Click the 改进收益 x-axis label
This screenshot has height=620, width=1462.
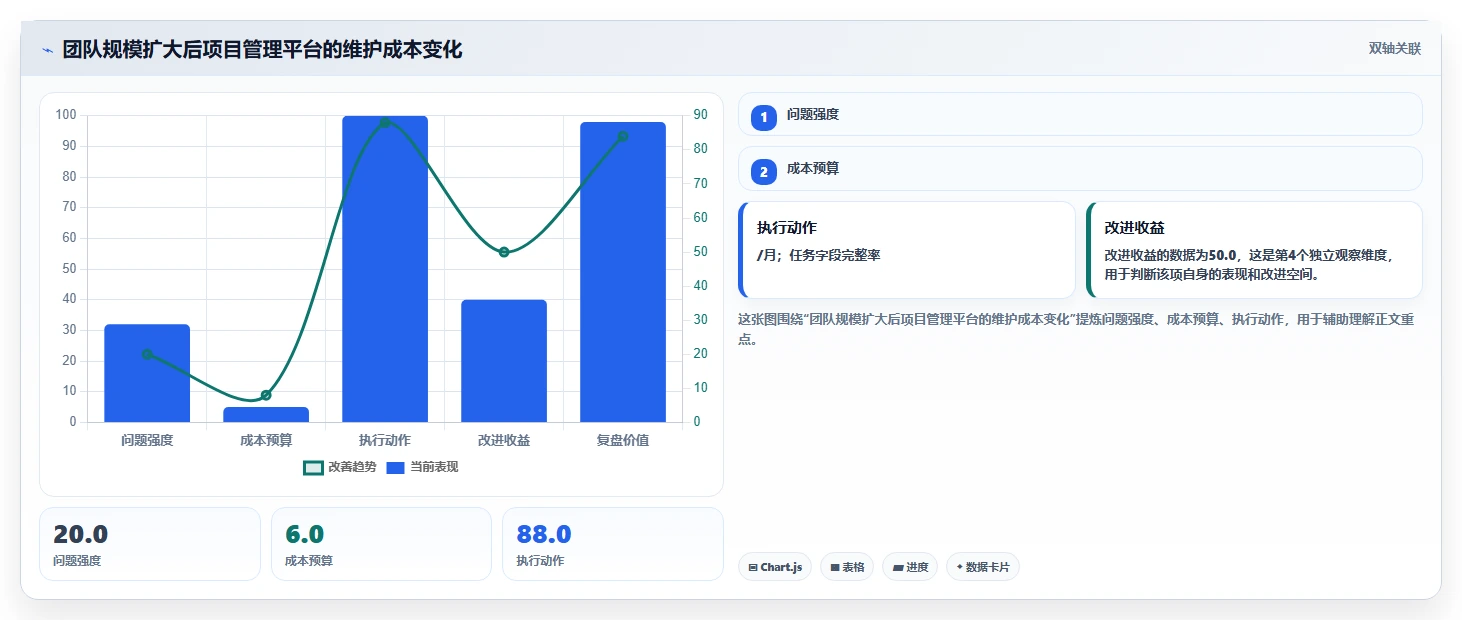point(504,440)
